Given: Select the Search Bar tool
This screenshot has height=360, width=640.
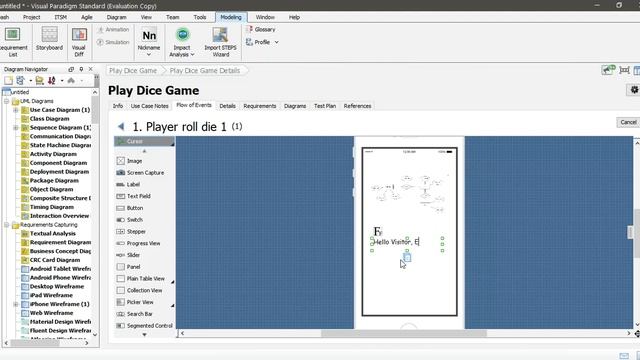Looking at the screenshot, I should (x=134, y=314).
